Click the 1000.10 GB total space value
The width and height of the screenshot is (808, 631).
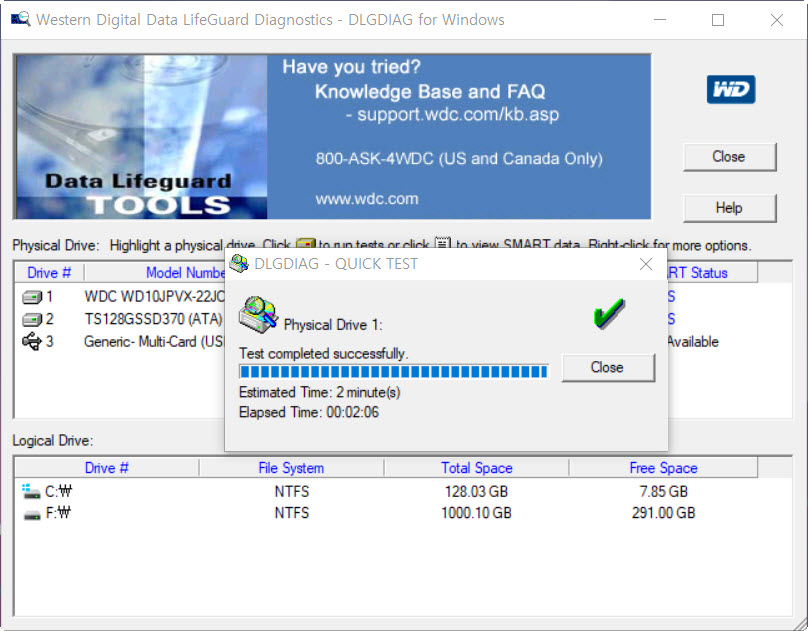click(x=476, y=513)
